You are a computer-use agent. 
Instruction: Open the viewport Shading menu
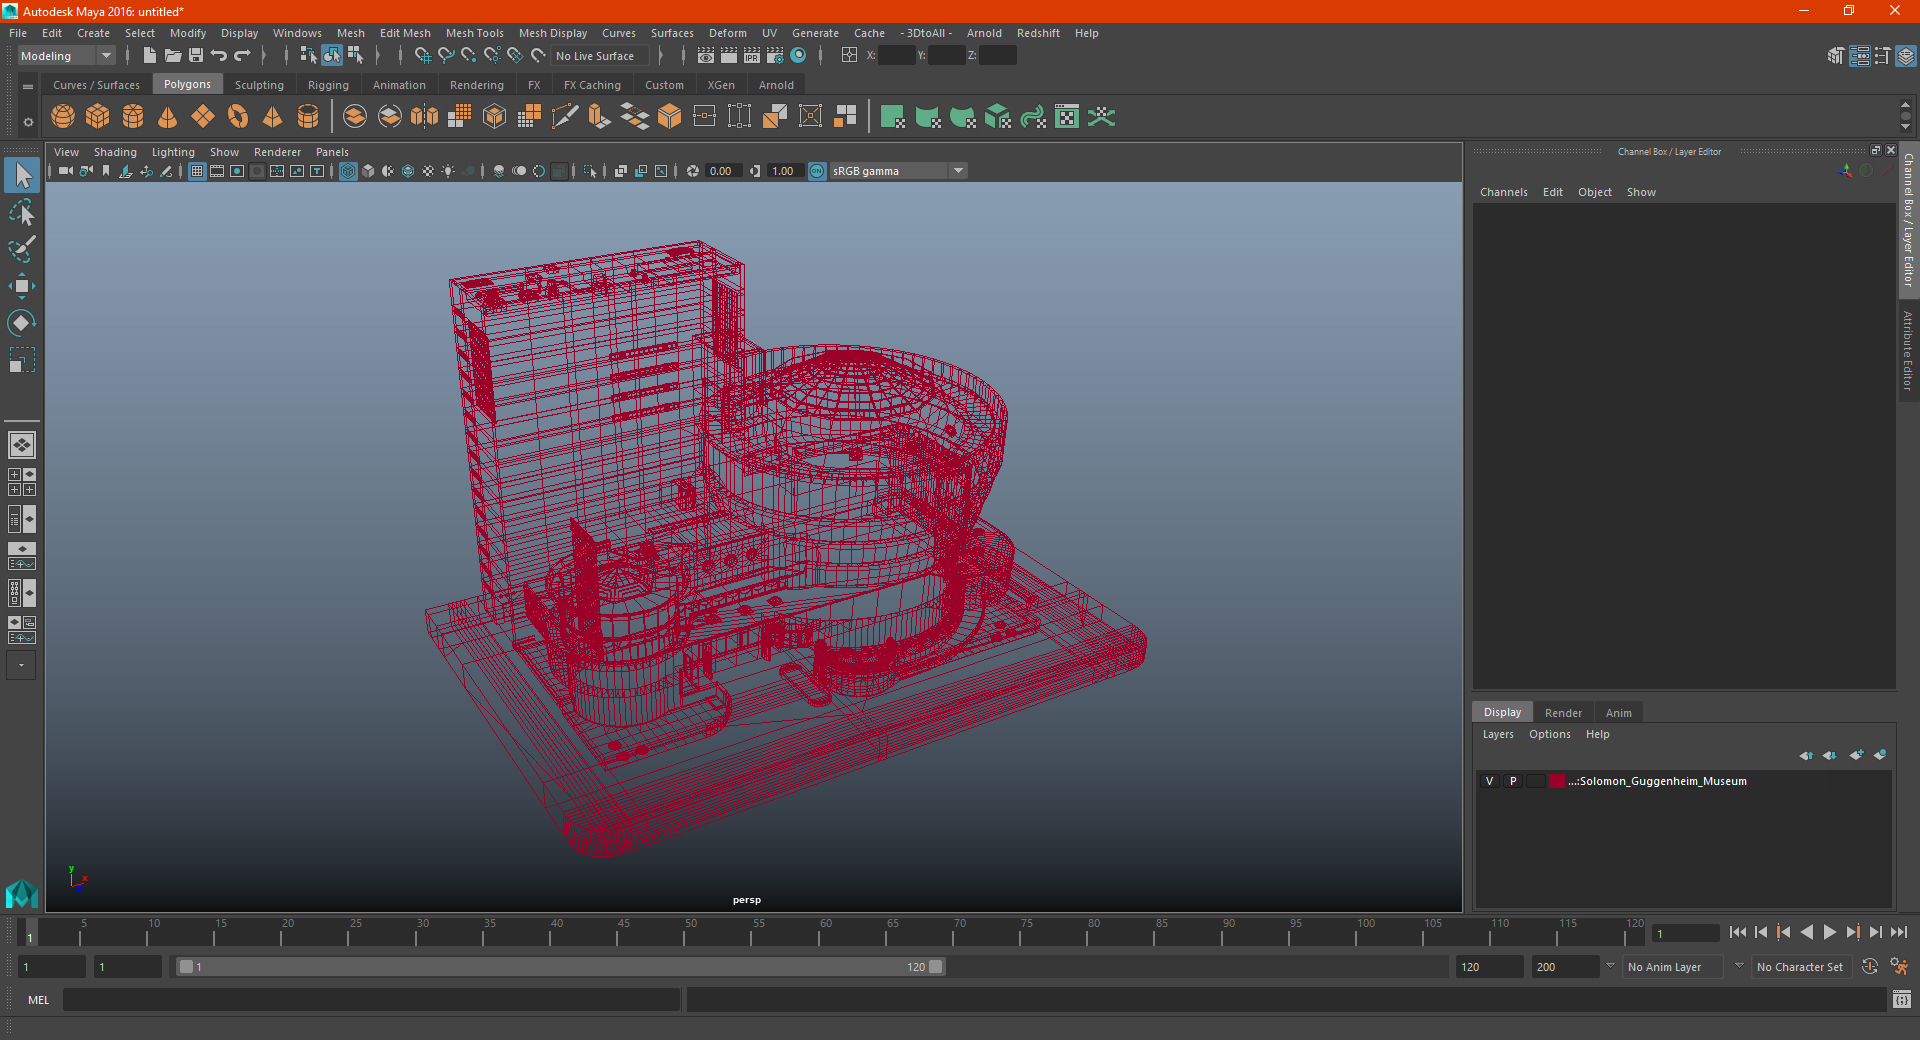coord(115,152)
